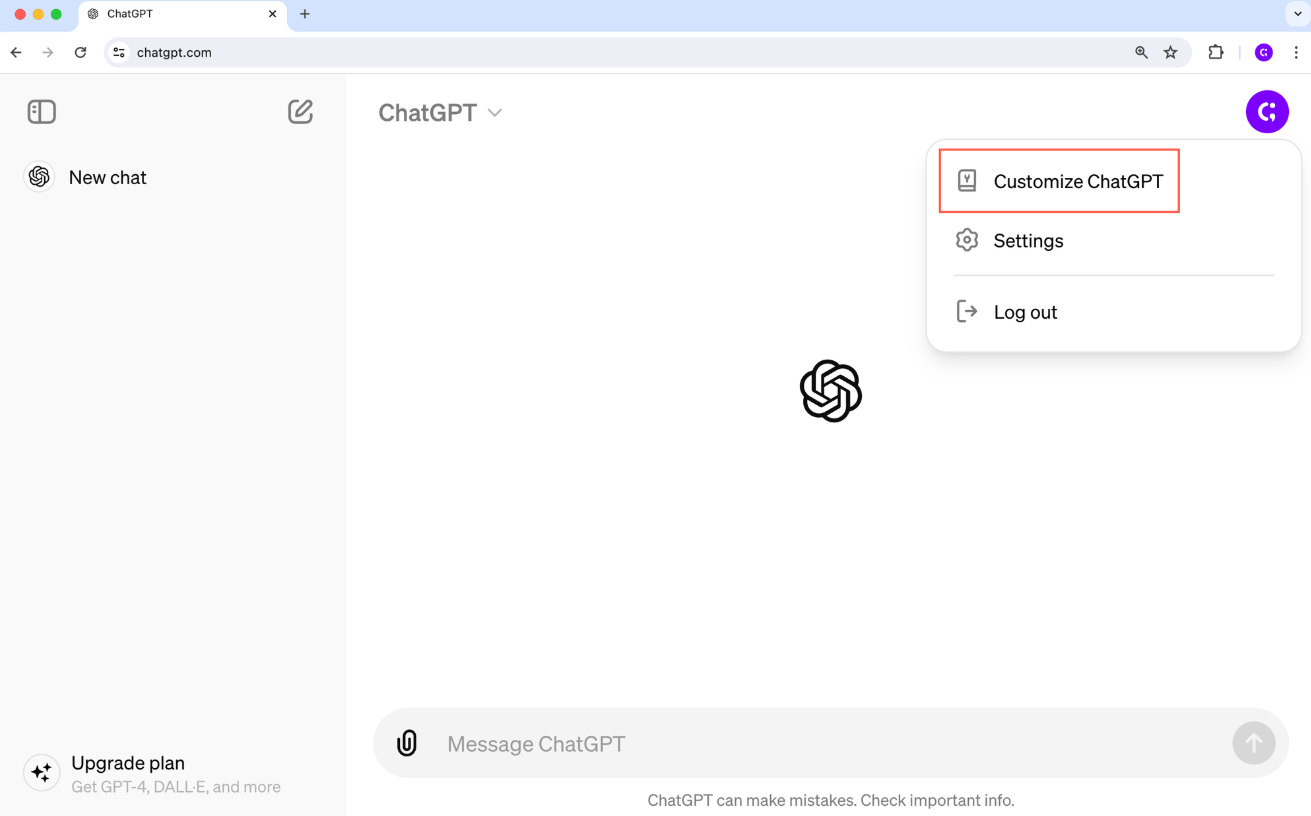Open the purple profile avatar menu
This screenshot has height=816, width=1311.
pos(1267,111)
